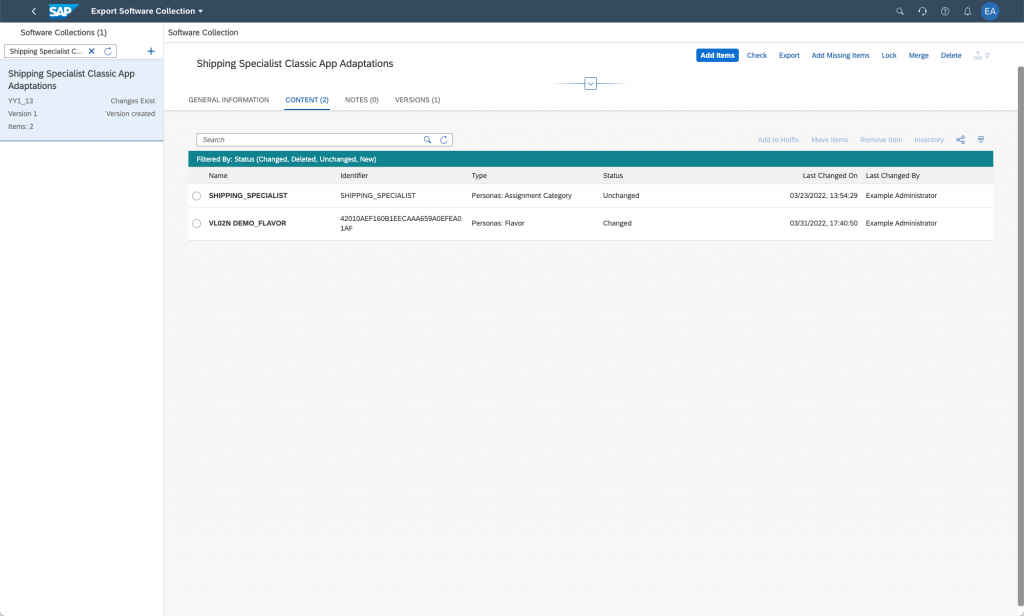Click the search magnifier in content search
Viewport: 1024px width, 616px height.
pyautogui.click(x=427, y=140)
